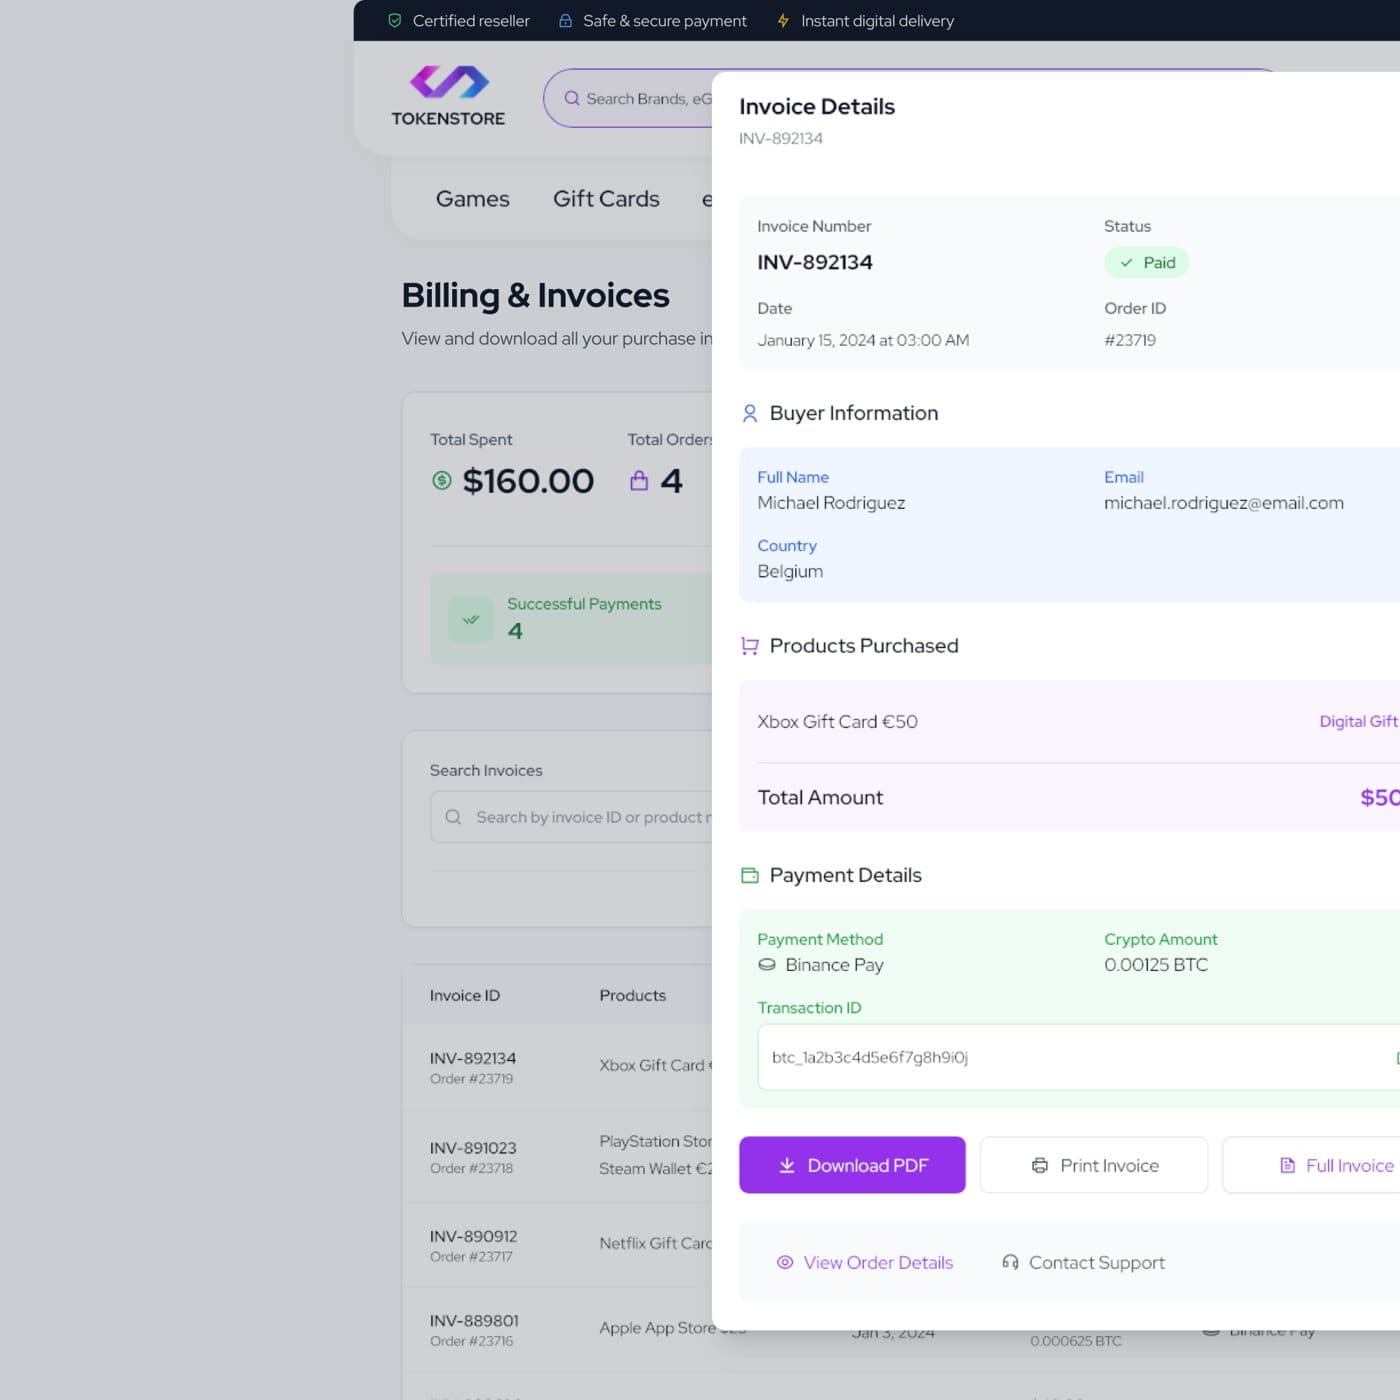
Task: Click the $160.00 Total Spent value
Action: point(528,481)
